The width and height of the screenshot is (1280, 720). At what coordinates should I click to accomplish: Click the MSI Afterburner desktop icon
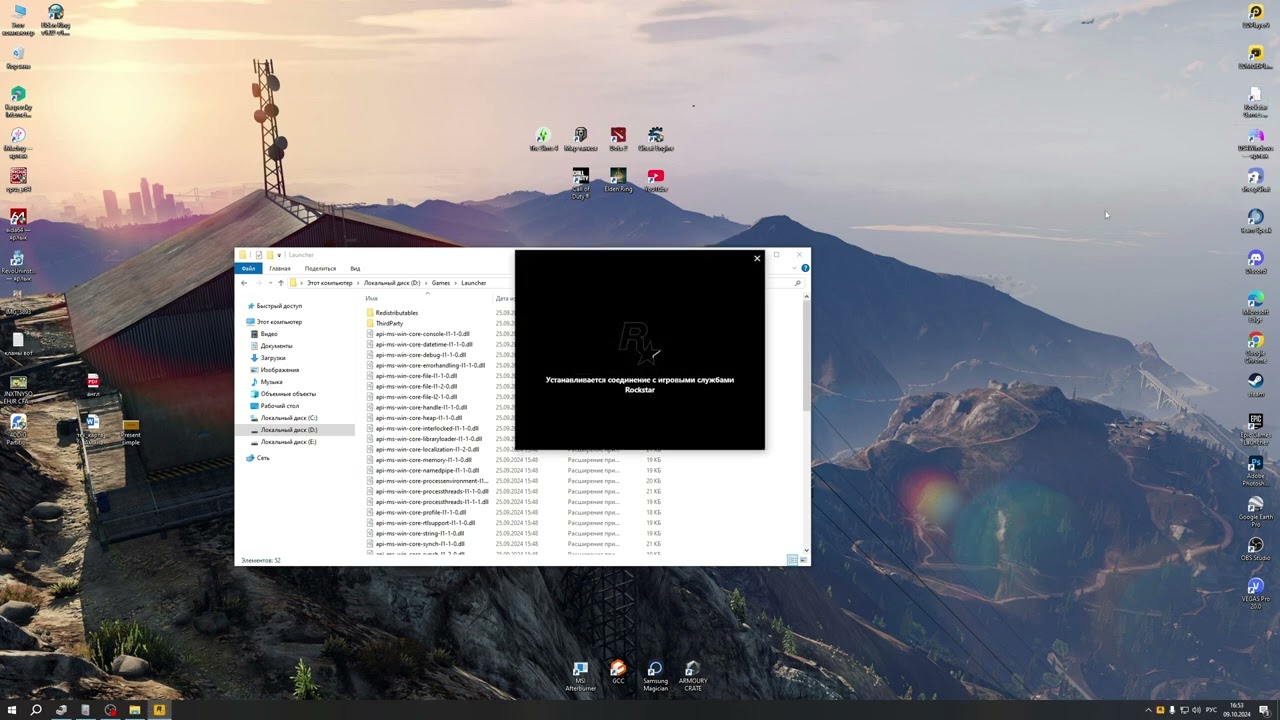point(580,671)
